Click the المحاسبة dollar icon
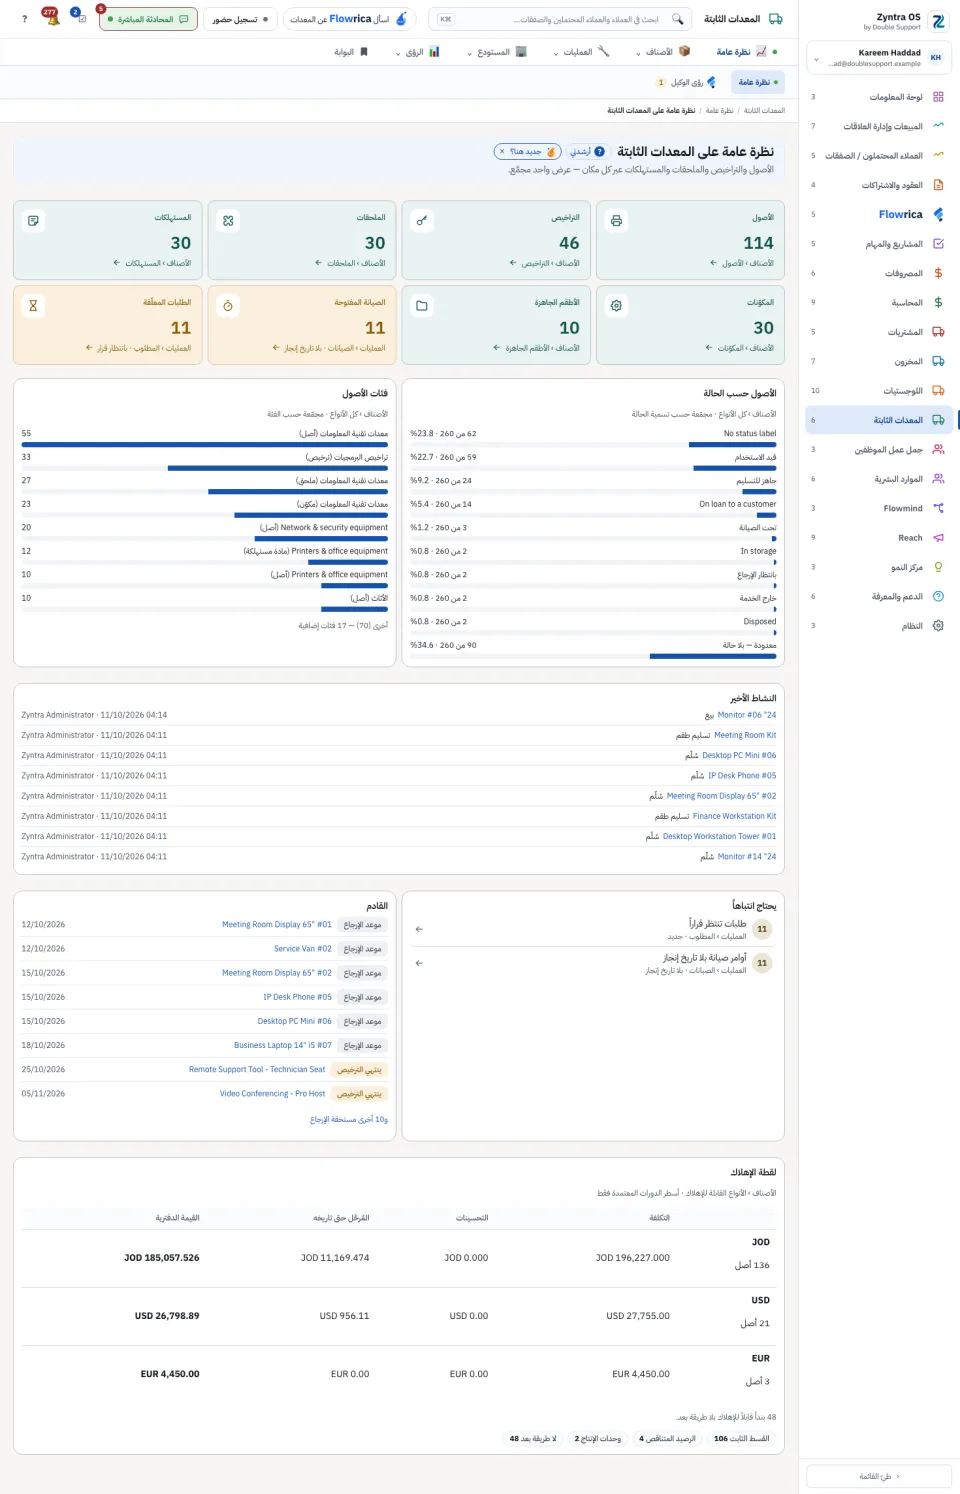Screen dimensions: 960x1494 pos(938,302)
